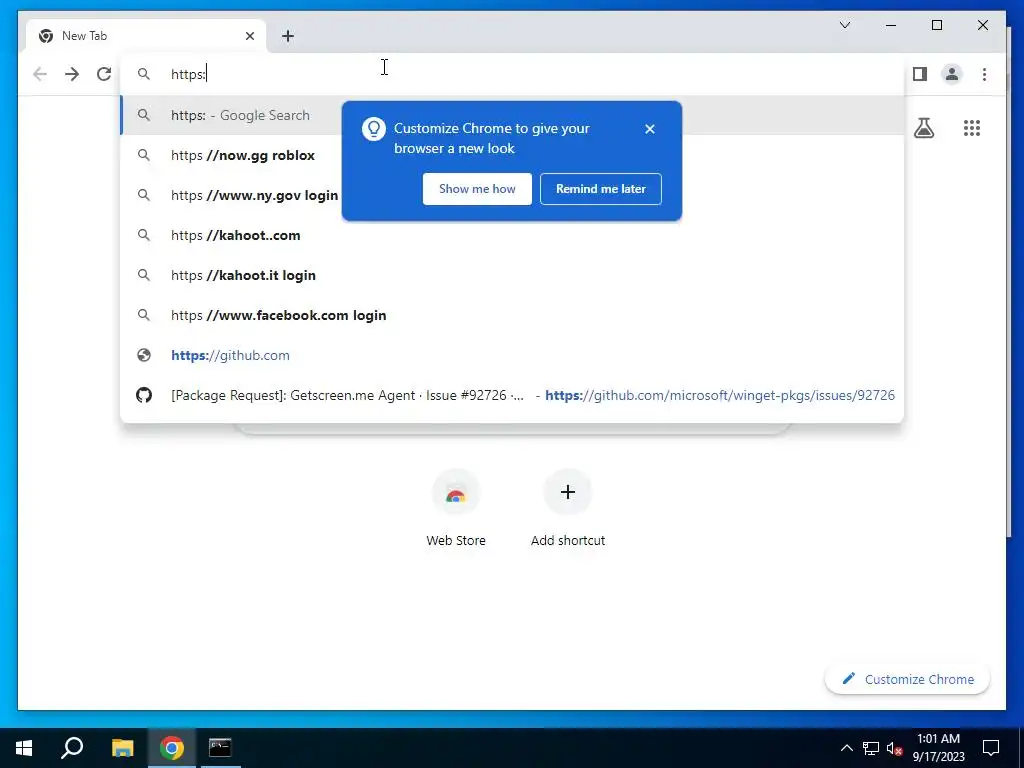Open File Explorer from the taskbar
This screenshot has height=768, width=1024.
(x=122, y=748)
